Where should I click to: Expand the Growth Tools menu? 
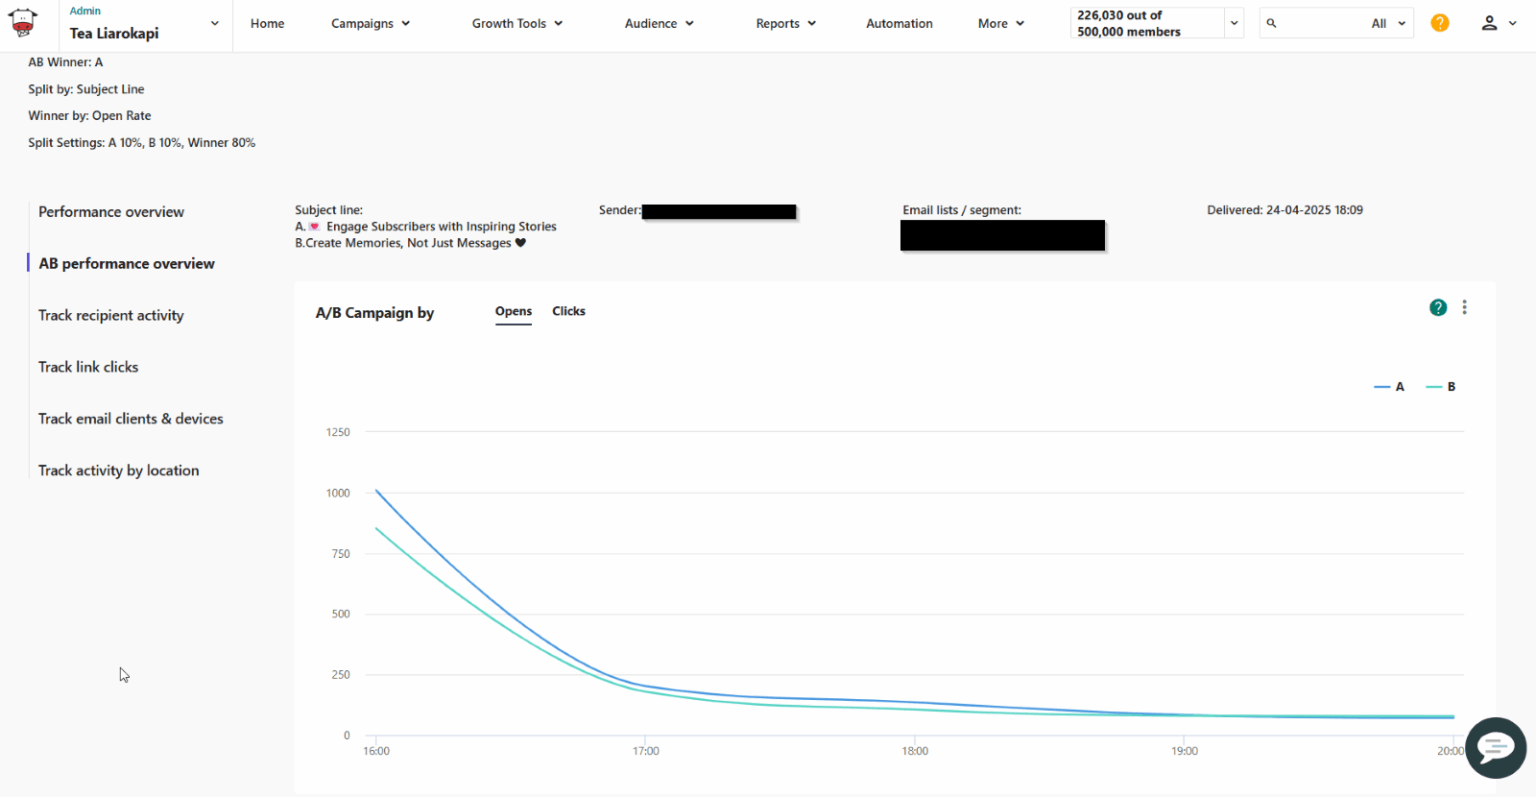click(517, 23)
